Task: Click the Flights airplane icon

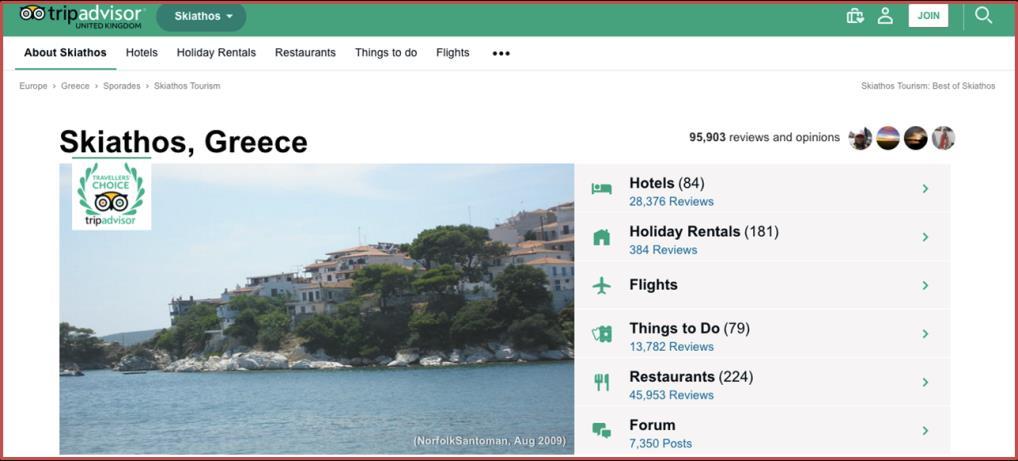Action: click(x=601, y=285)
